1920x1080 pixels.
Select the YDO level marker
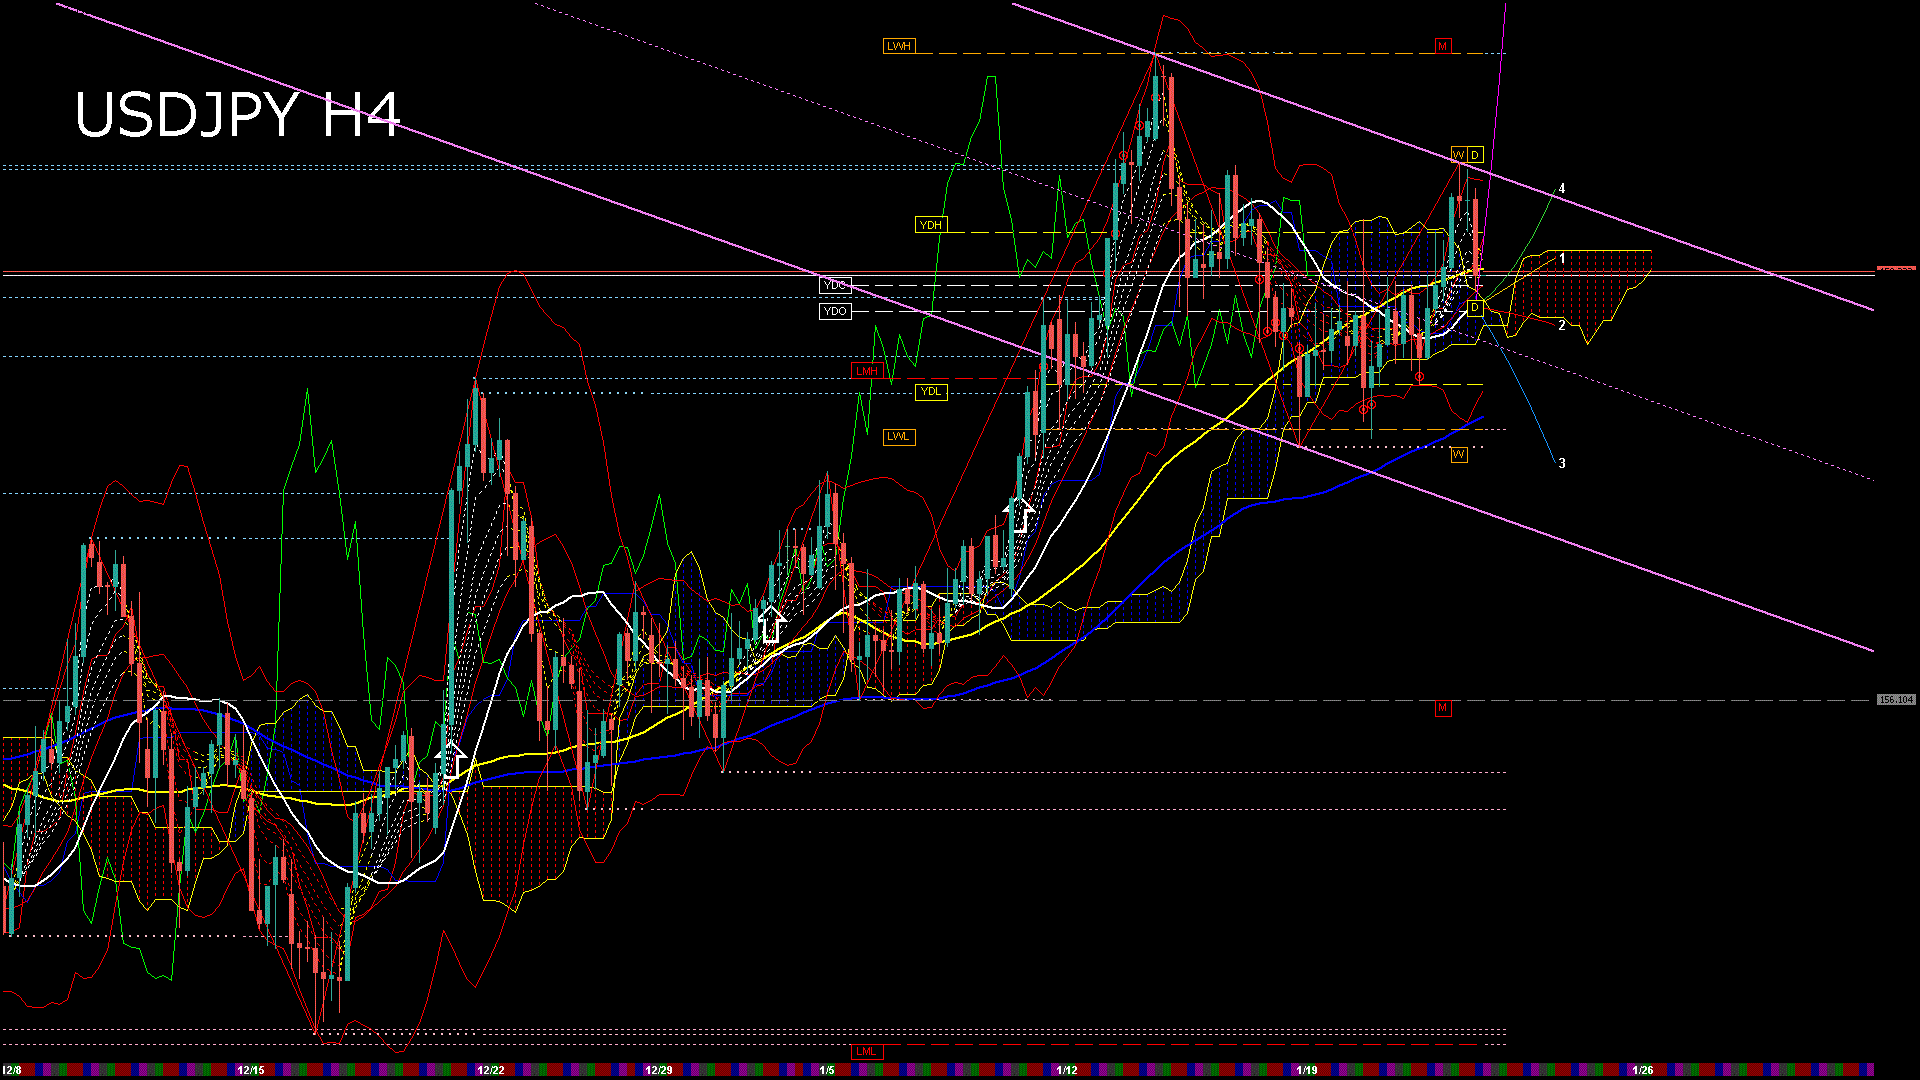835,311
